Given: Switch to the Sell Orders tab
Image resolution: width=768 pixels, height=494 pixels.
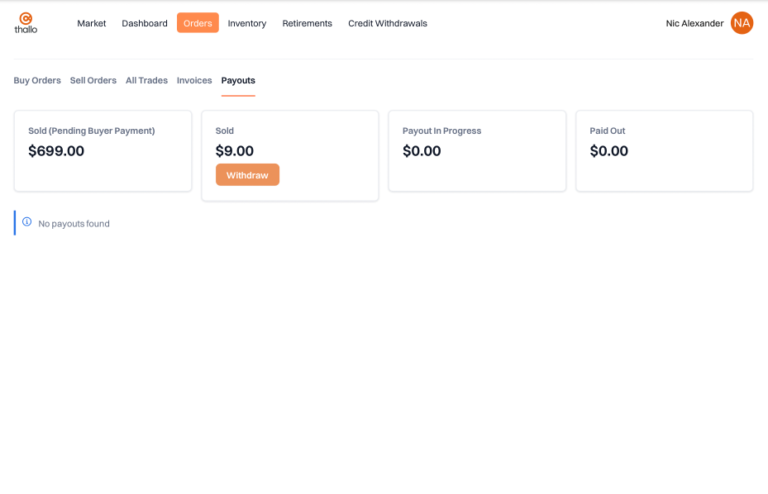Looking at the screenshot, I should click(x=93, y=80).
